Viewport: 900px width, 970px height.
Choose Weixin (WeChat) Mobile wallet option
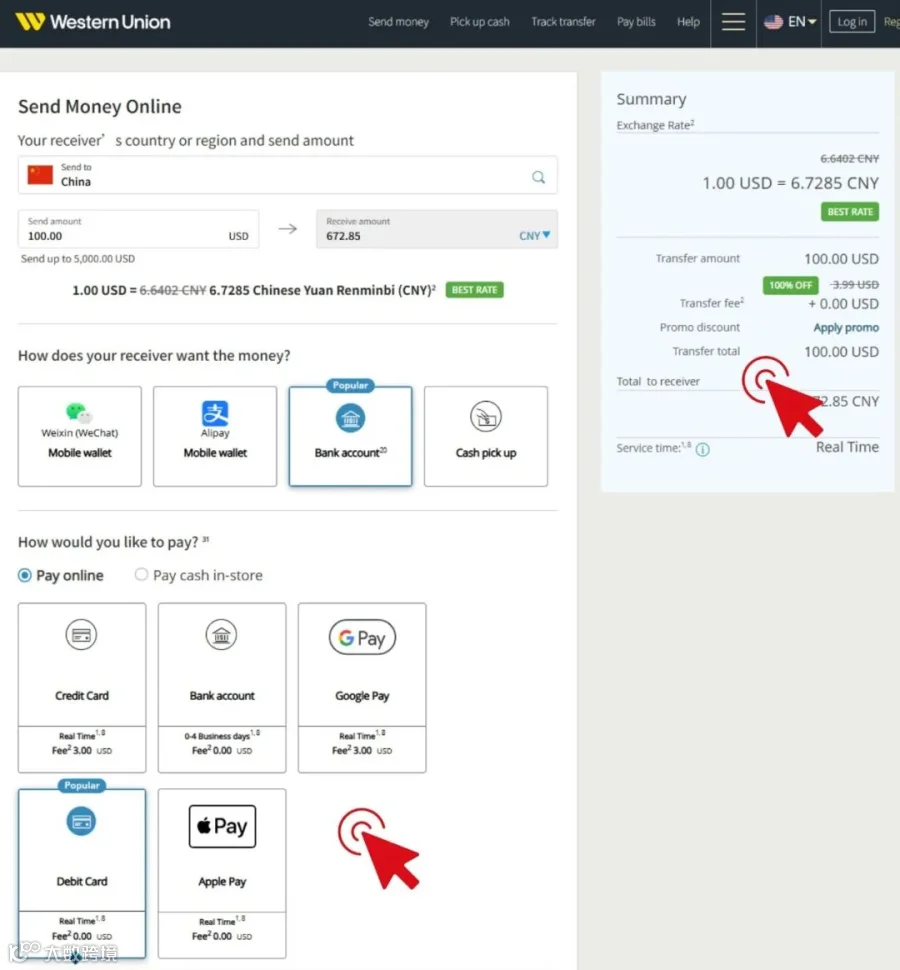coord(80,436)
